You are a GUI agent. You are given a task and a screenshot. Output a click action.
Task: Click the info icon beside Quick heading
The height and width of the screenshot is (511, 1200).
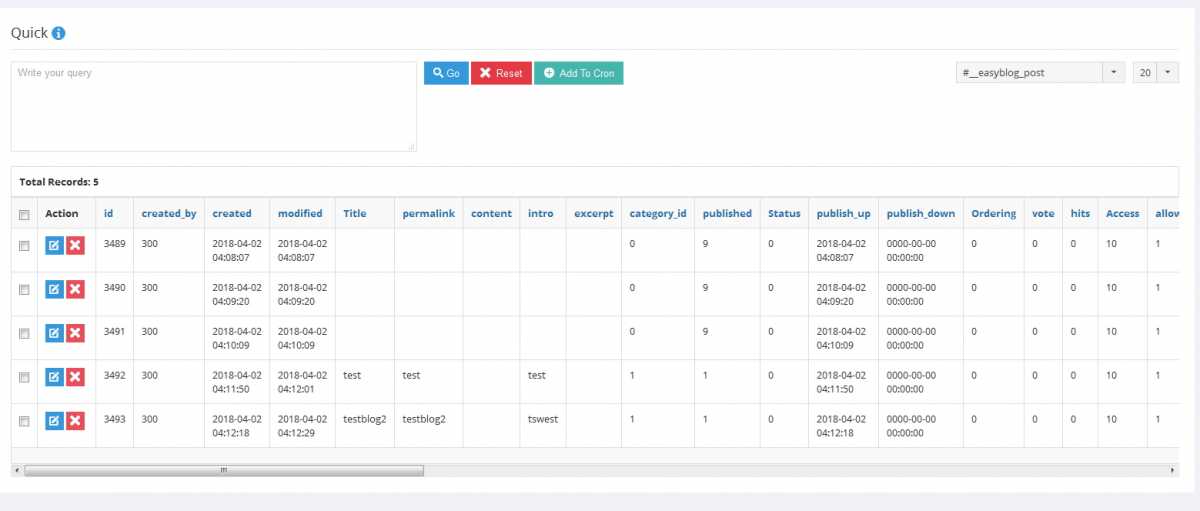click(x=59, y=33)
